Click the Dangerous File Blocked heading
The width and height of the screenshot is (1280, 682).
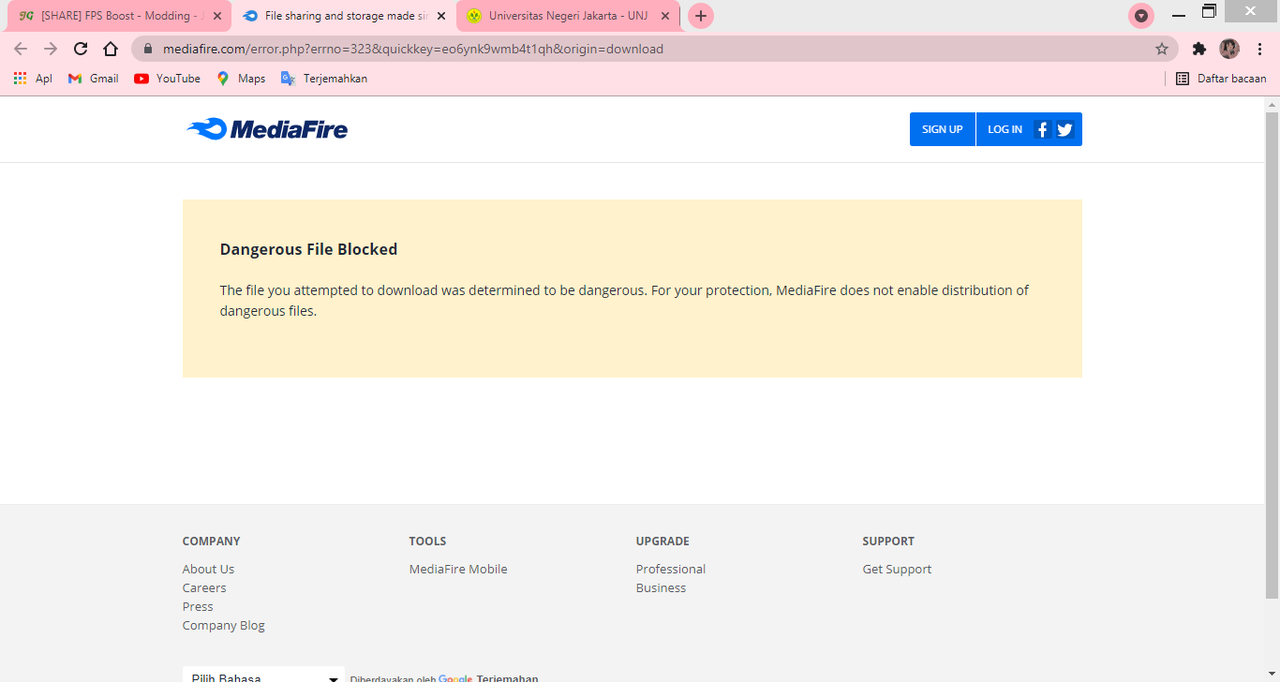point(308,249)
